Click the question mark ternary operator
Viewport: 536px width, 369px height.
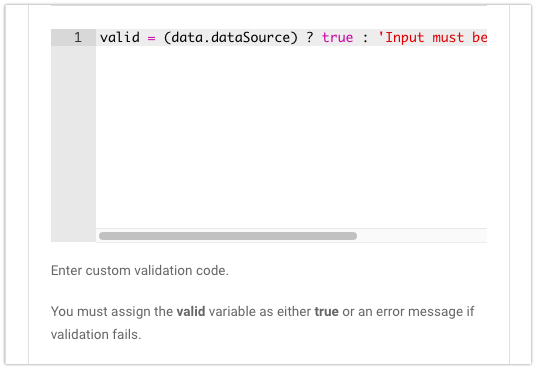click(x=310, y=37)
